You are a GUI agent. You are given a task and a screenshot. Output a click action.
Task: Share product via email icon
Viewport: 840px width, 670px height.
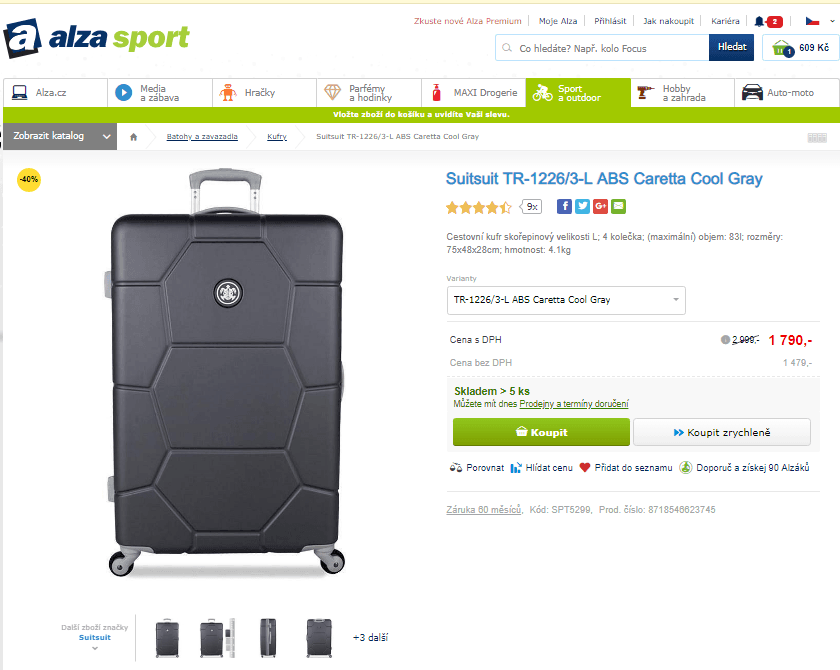pyautogui.click(x=618, y=206)
